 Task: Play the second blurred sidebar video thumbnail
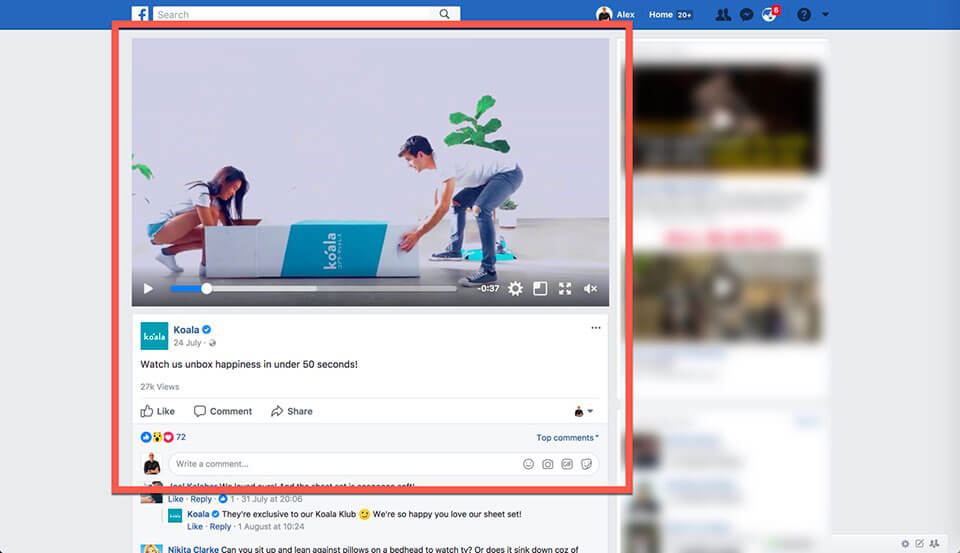click(724, 295)
